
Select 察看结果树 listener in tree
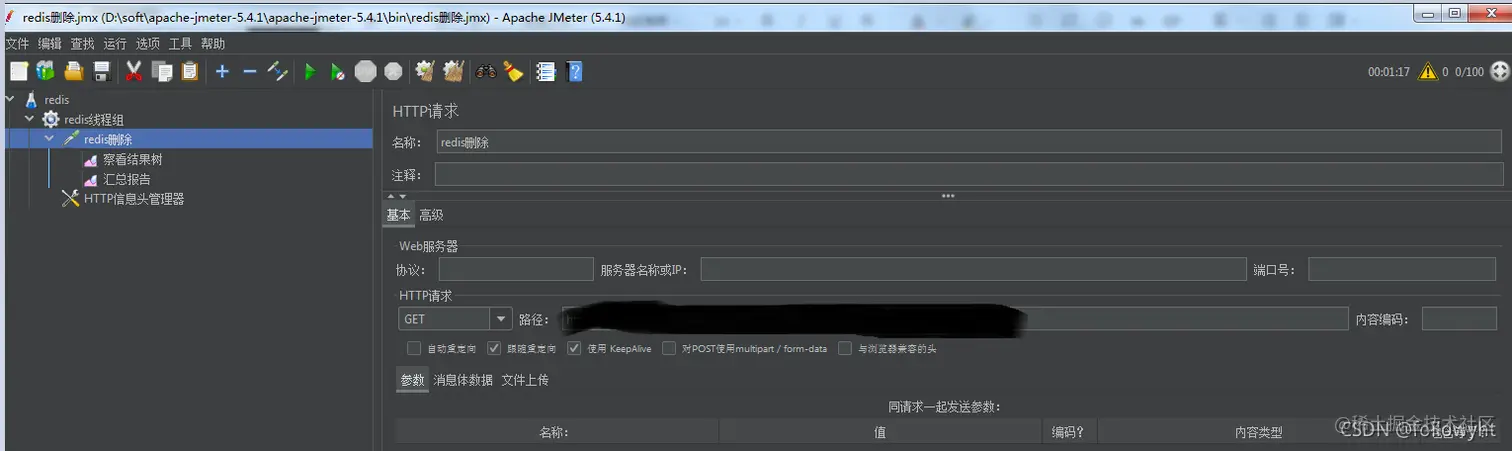(x=132, y=159)
